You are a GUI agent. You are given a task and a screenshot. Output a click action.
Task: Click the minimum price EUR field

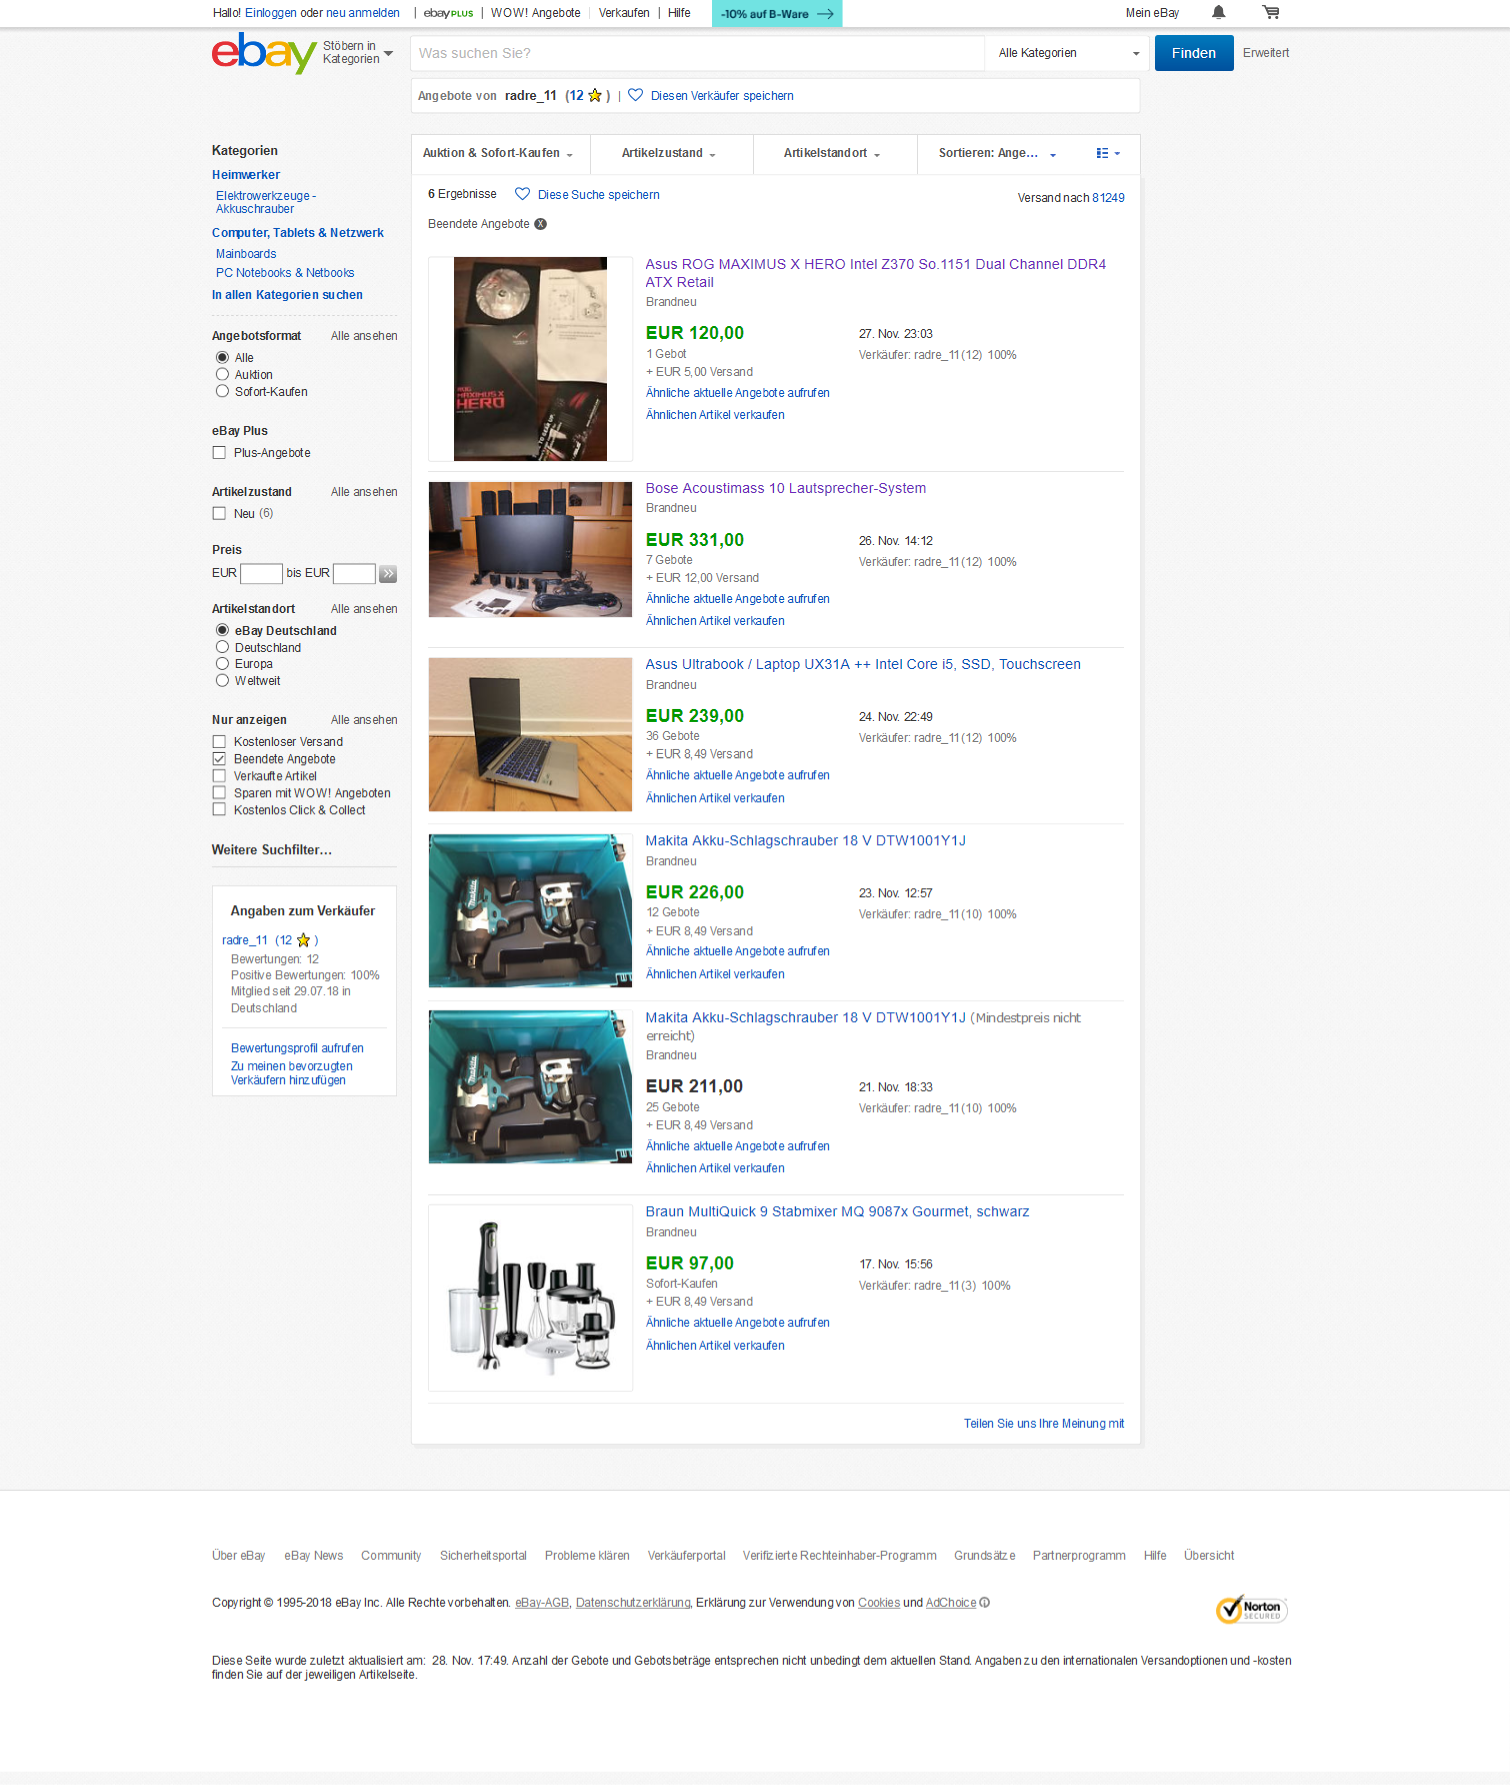(261, 573)
